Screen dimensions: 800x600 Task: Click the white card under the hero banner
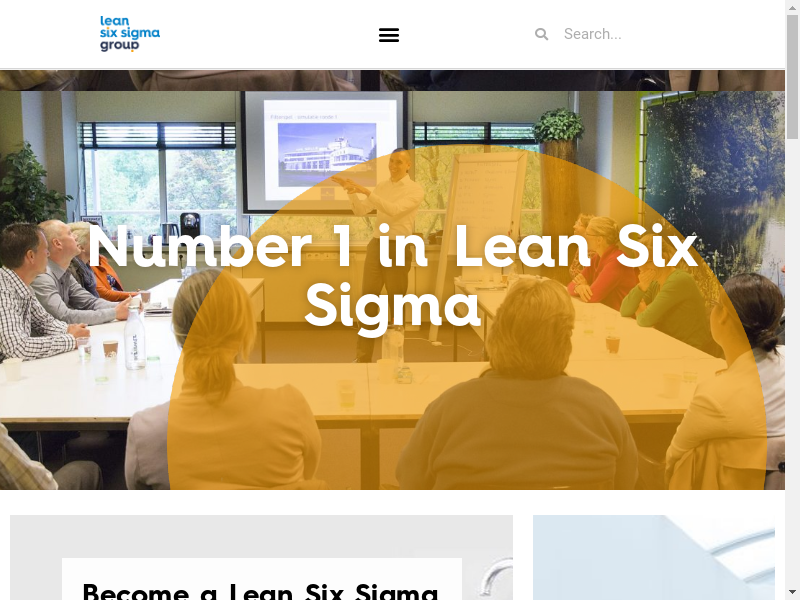pyautogui.click(x=262, y=579)
